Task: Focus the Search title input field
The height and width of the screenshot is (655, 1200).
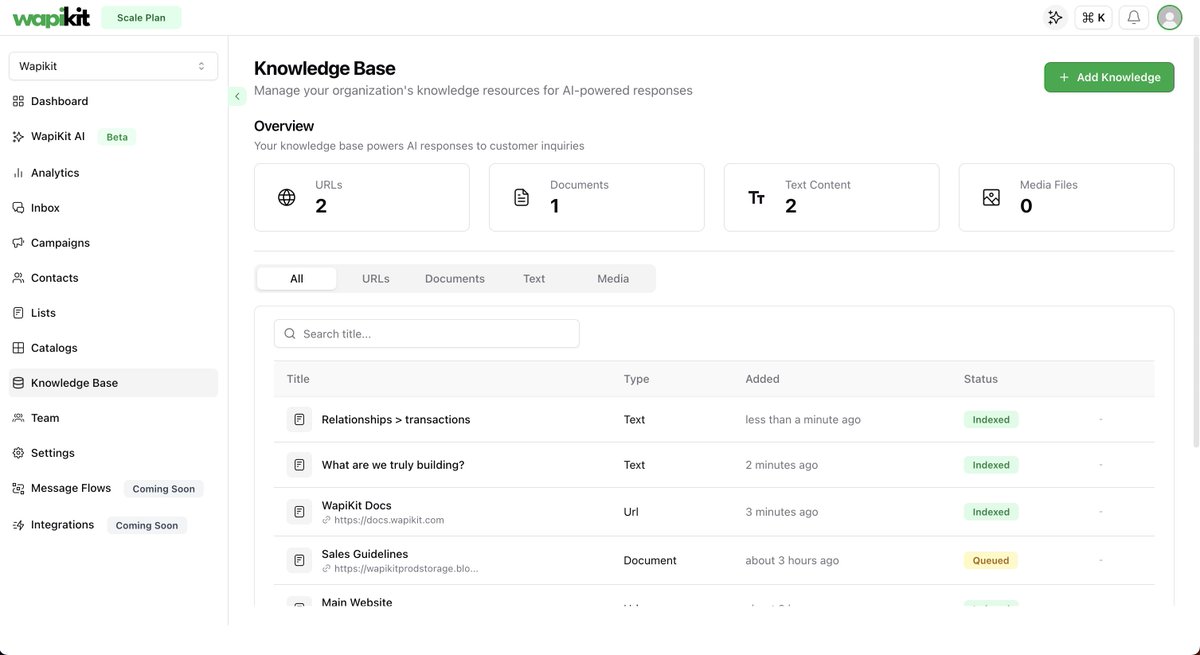Action: (x=427, y=334)
